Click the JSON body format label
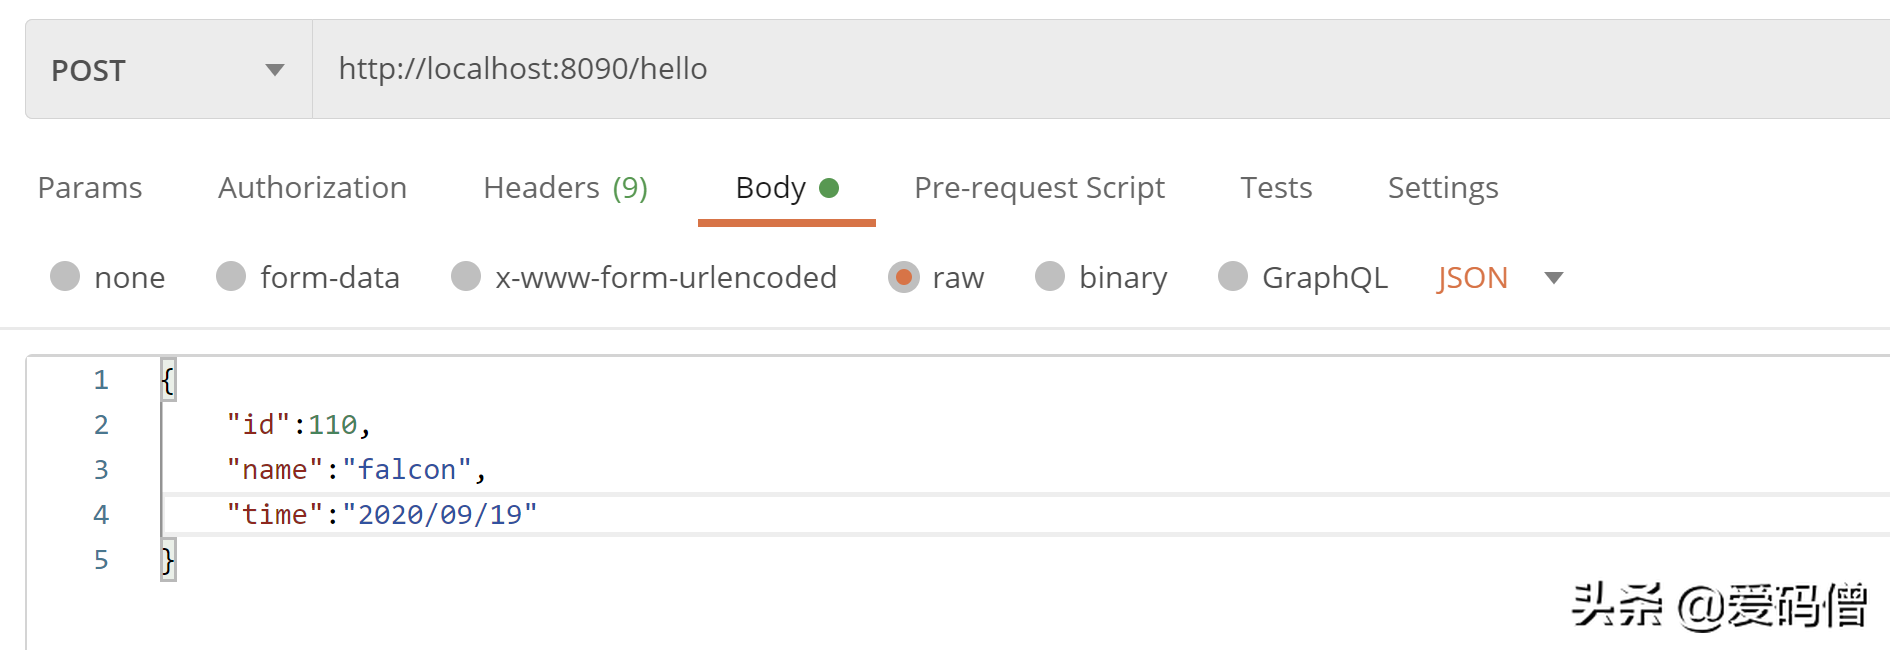 point(1472,278)
